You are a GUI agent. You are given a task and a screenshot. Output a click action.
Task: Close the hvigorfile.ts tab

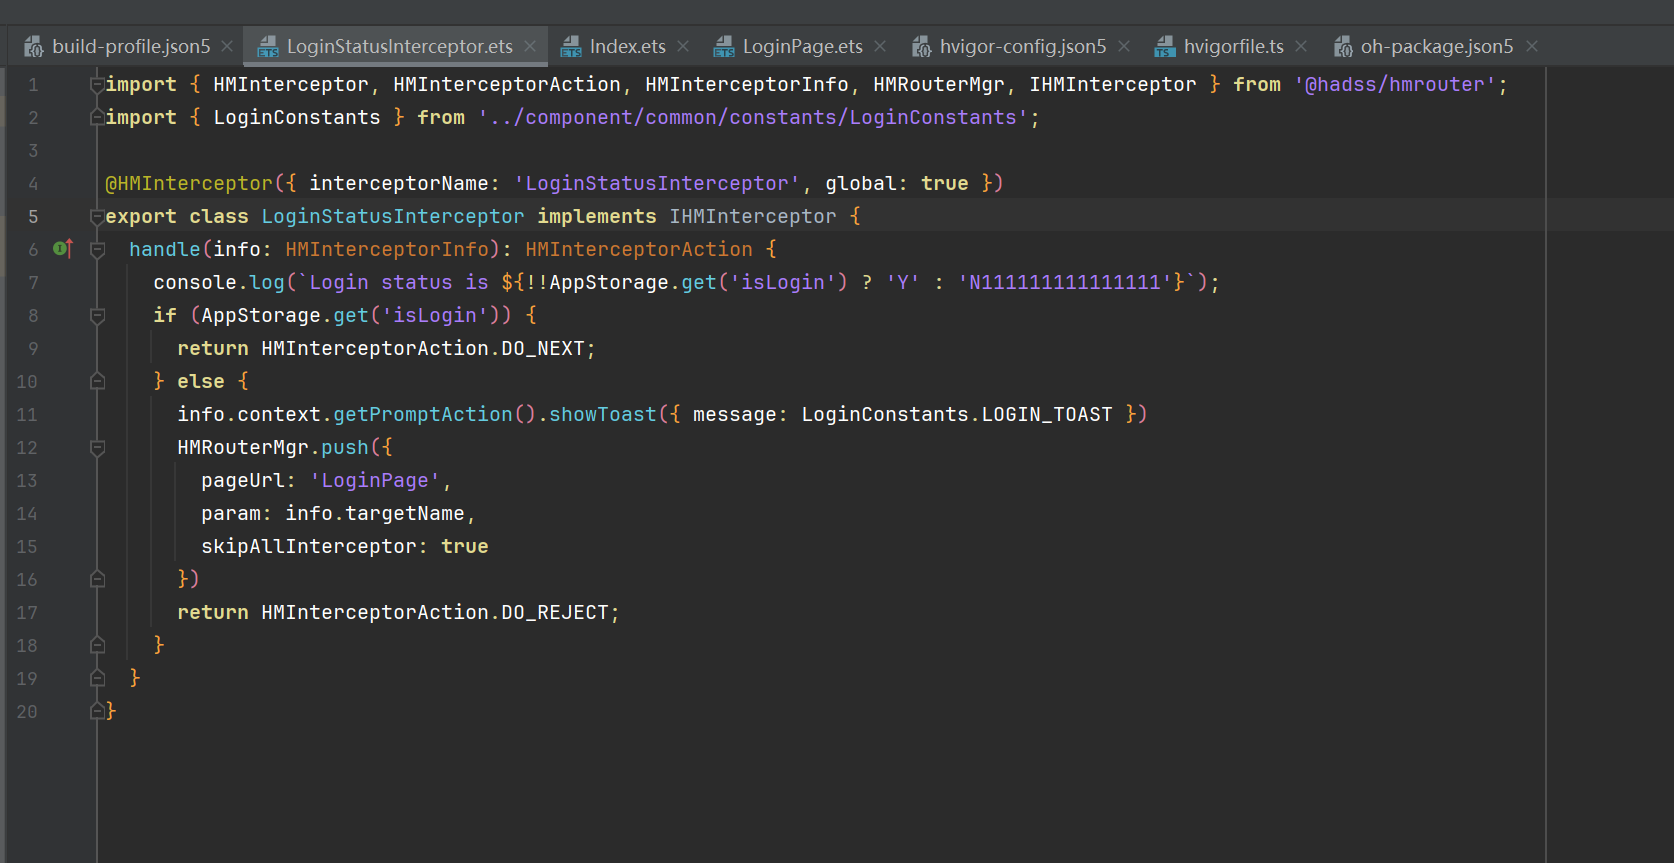click(x=1301, y=46)
